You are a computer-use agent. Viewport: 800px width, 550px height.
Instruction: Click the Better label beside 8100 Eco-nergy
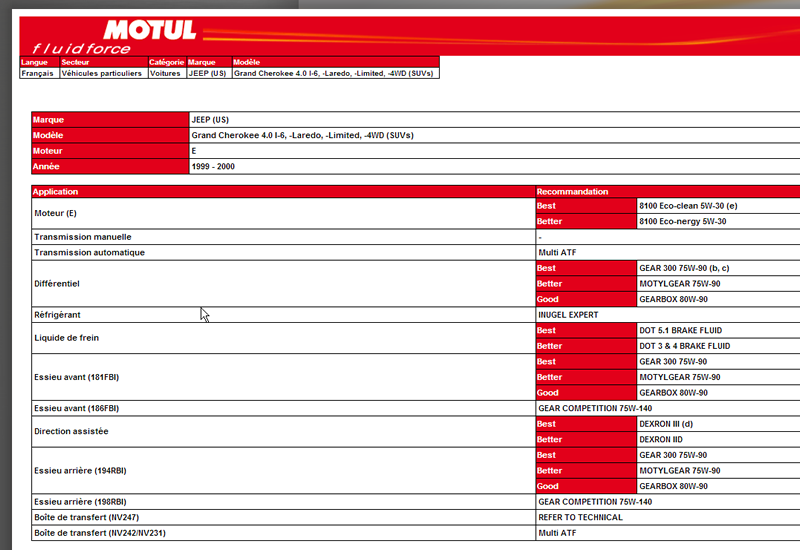point(586,221)
